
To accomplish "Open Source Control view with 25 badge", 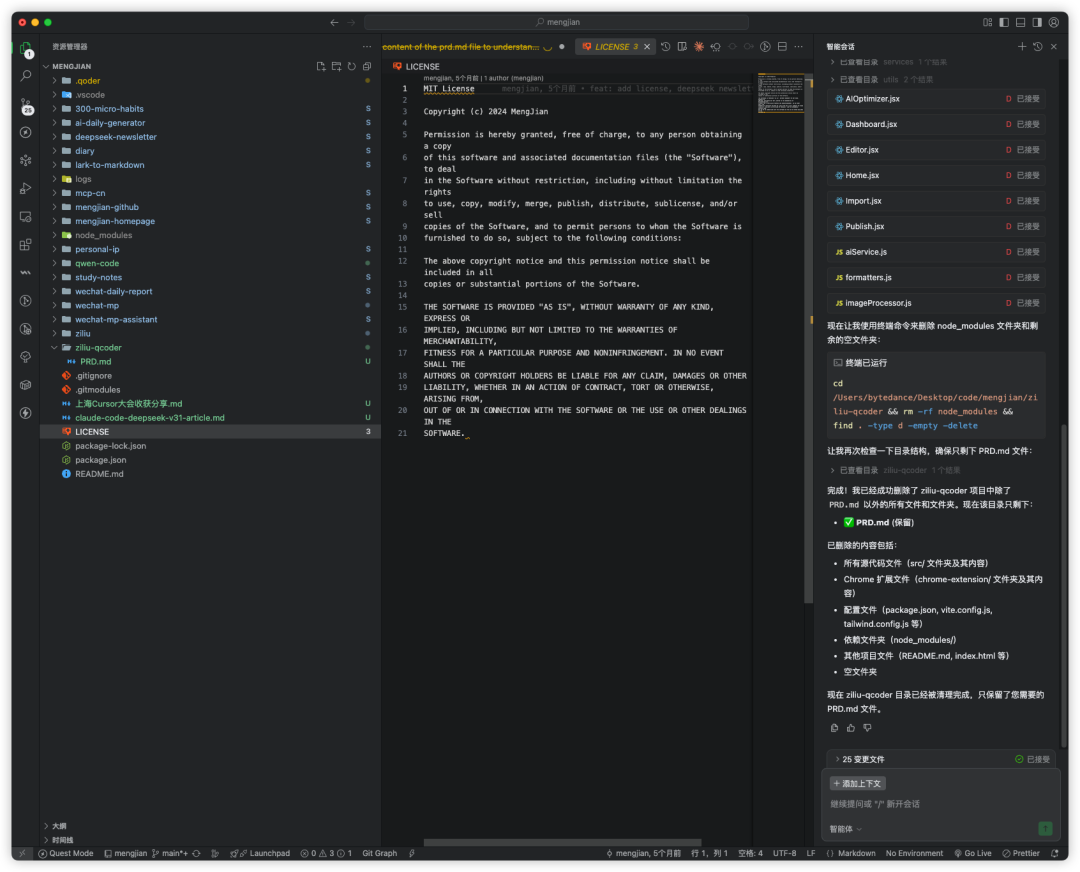I will pyautogui.click(x=26, y=104).
